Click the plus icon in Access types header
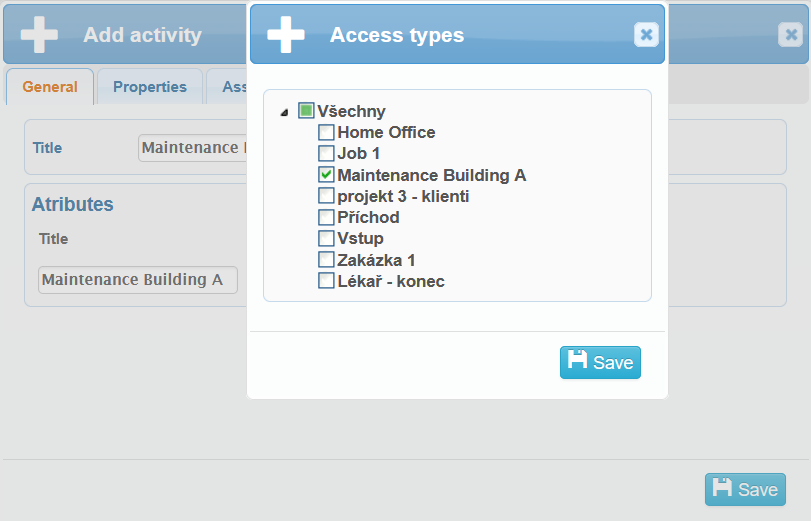Screen dimensions: 811x521 [286, 35]
